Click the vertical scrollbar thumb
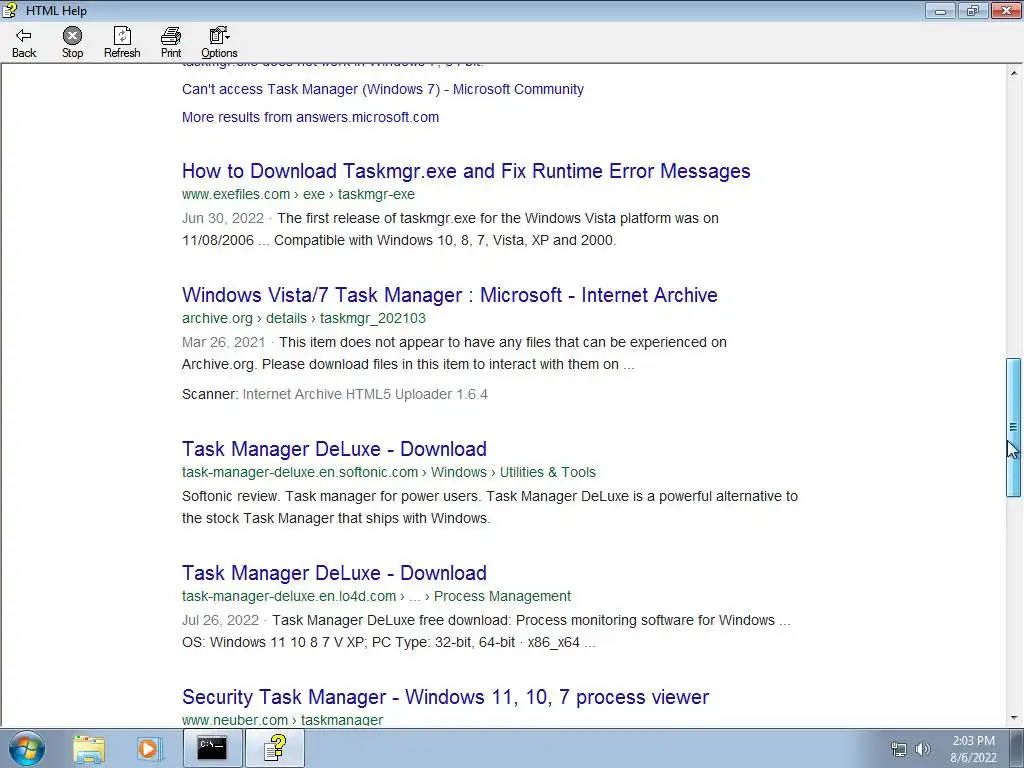This screenshot has width=1024, height=768. pyautogui.click(x=1013, y=428)
